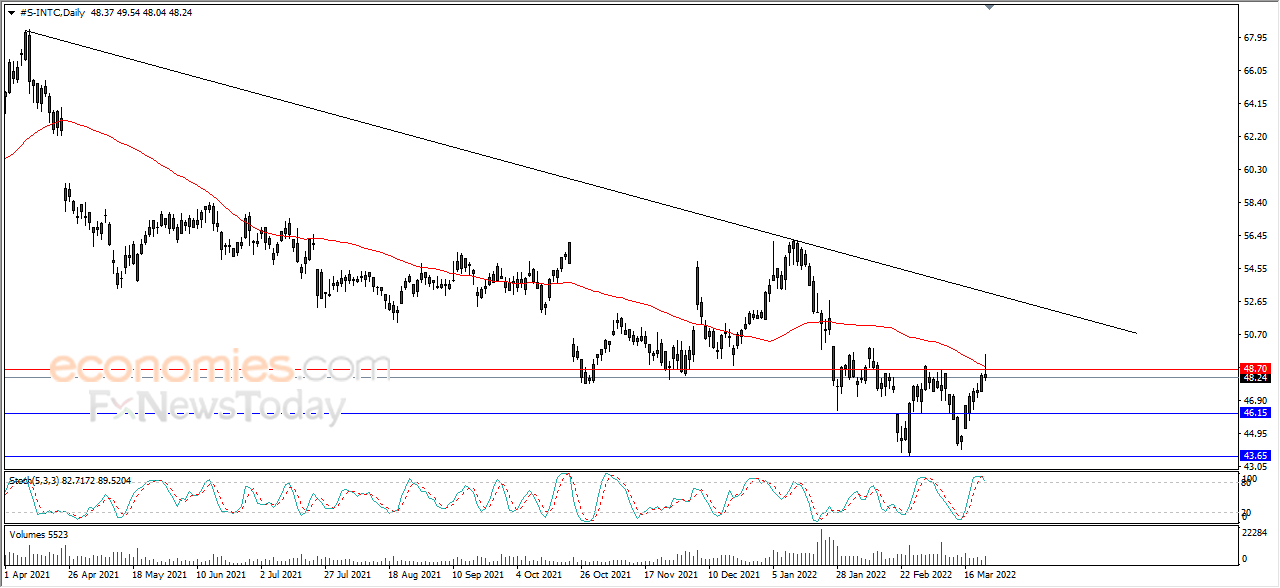
Task: Click the 60.30 price scale value
Action: click(1255, 170)
